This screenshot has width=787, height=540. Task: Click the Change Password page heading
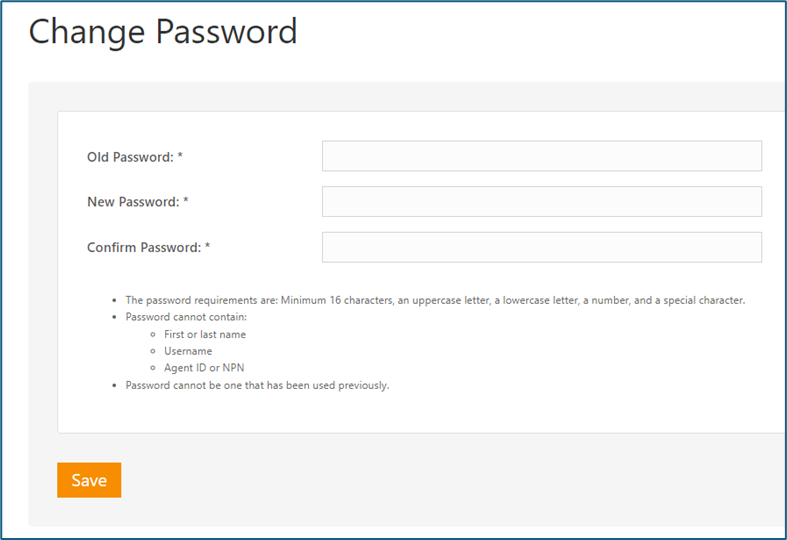pyautogui.click(x=163, y=32)
